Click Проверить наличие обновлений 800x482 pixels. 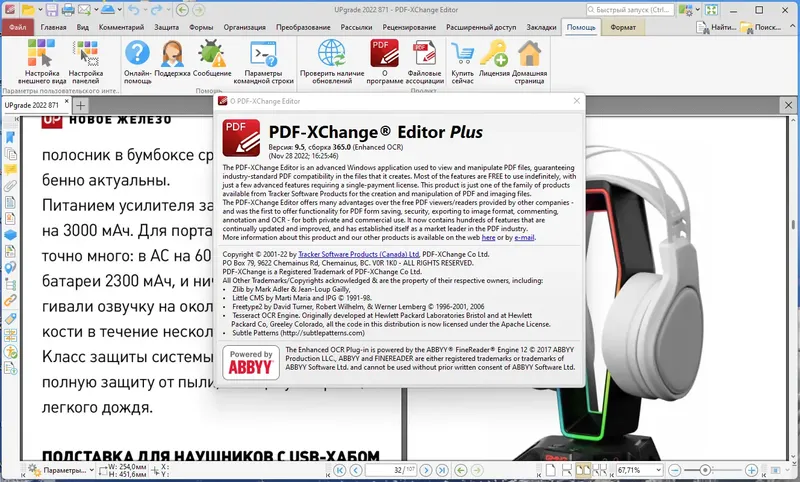click(x=332, y=62)
